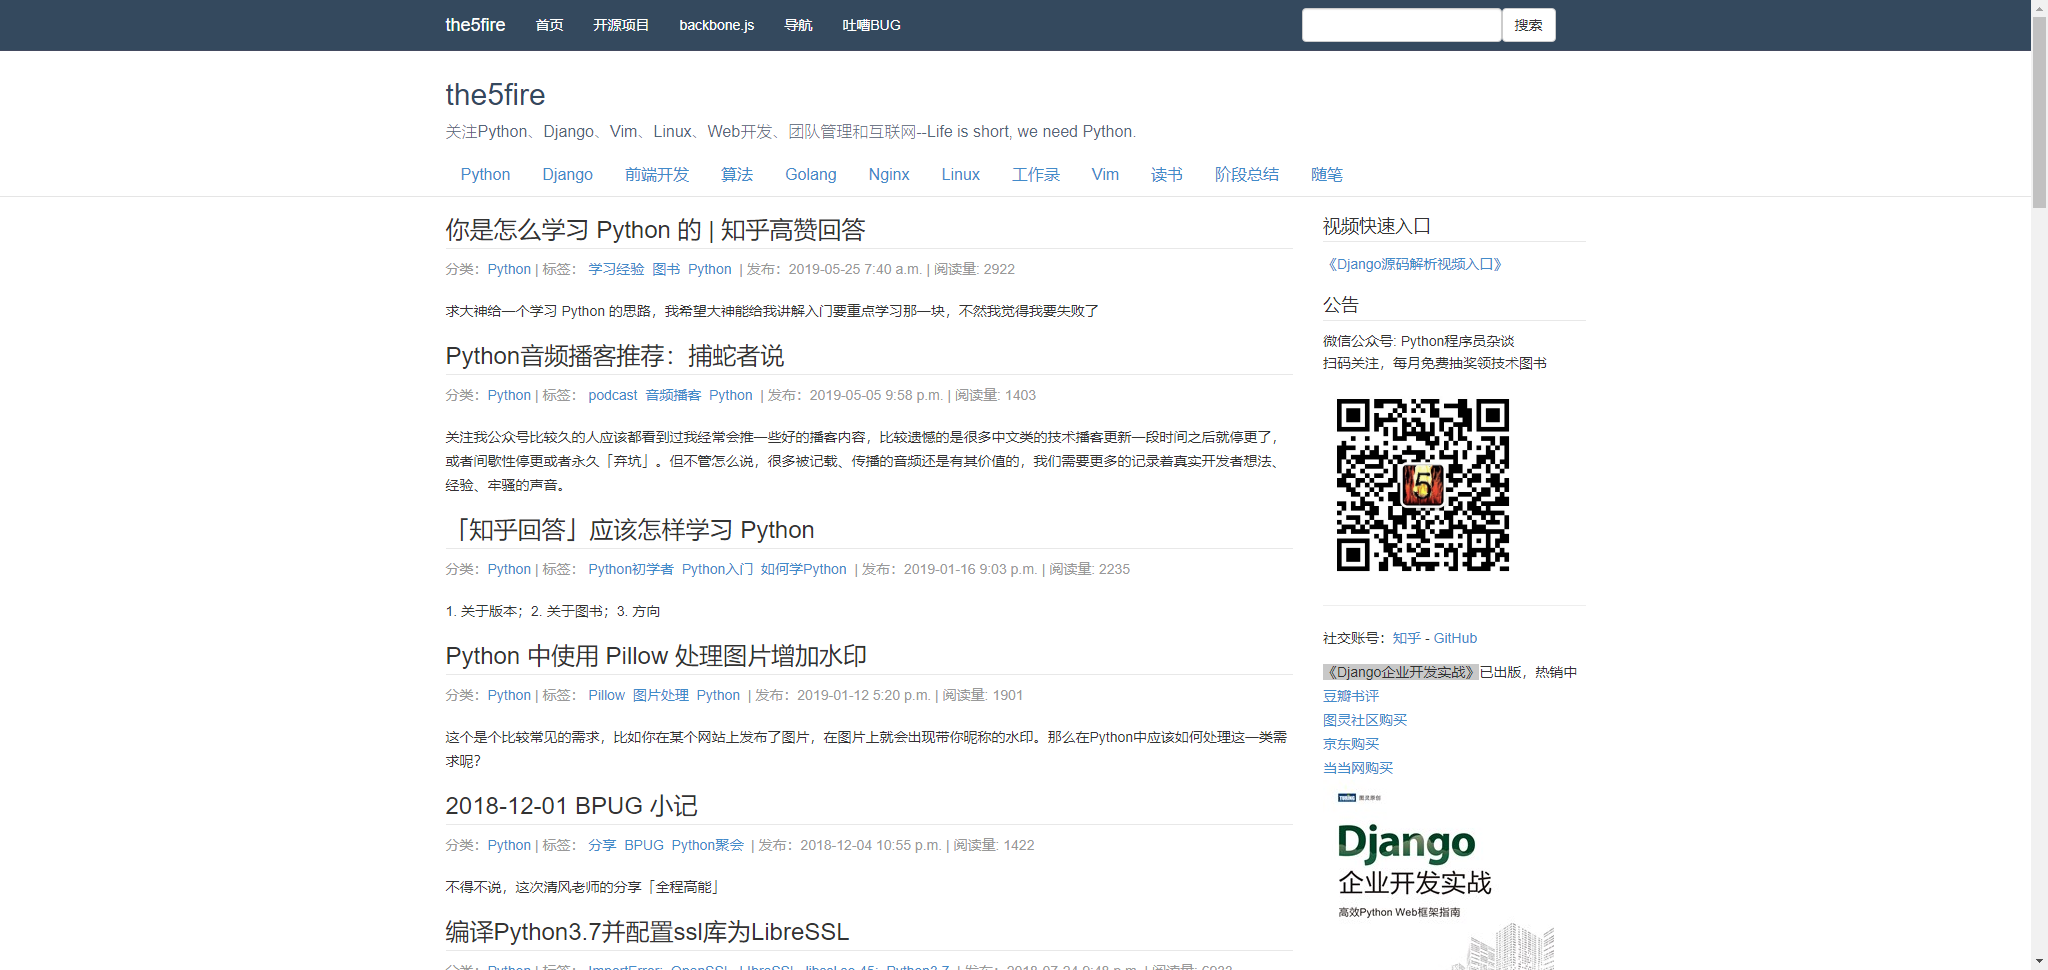Click the podcast tag

[x=612, y=395]
